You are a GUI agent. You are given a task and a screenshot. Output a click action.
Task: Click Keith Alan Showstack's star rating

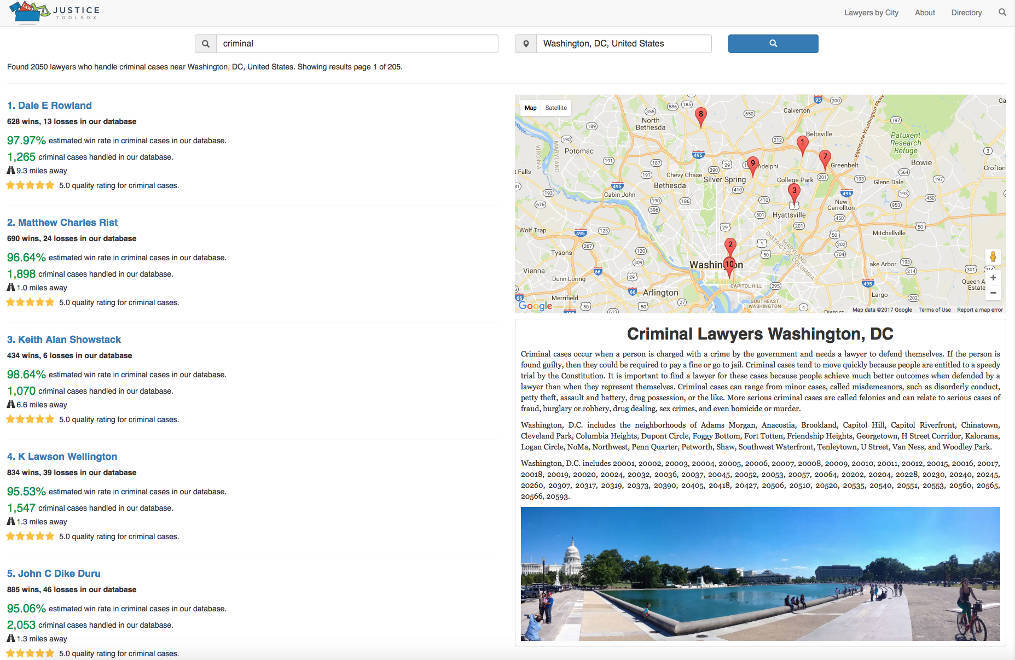30,420
